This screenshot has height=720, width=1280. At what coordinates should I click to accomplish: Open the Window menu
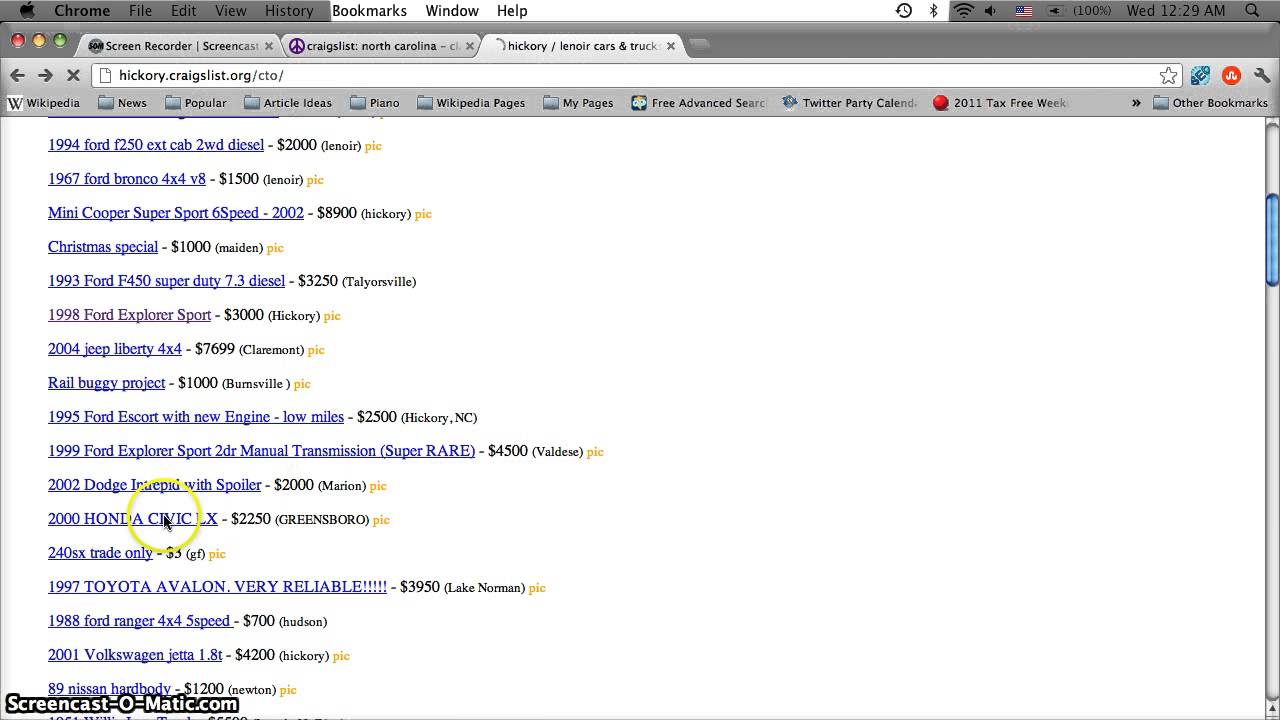pyautogui.click(x=452, y=11)
